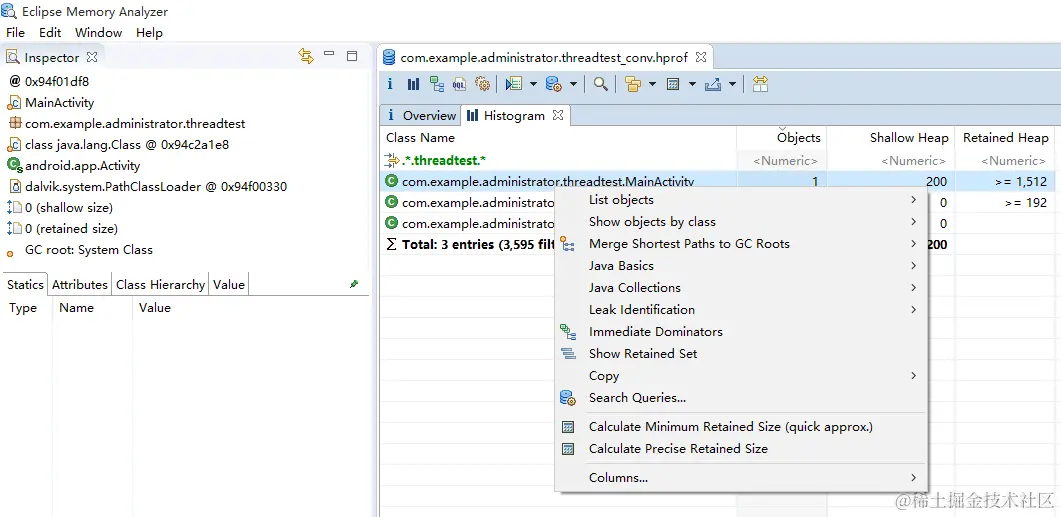Expand the List objects submenu
This screenshot has width=1061, height=517.
click(x=913, y=200)
